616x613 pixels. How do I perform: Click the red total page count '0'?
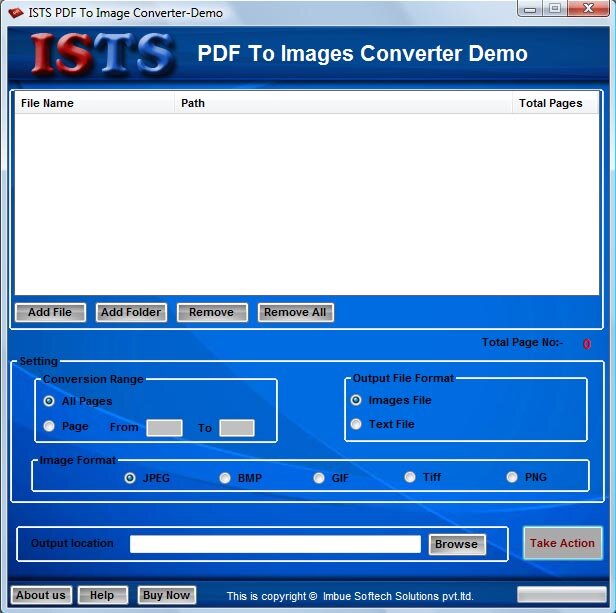[587, 344]
